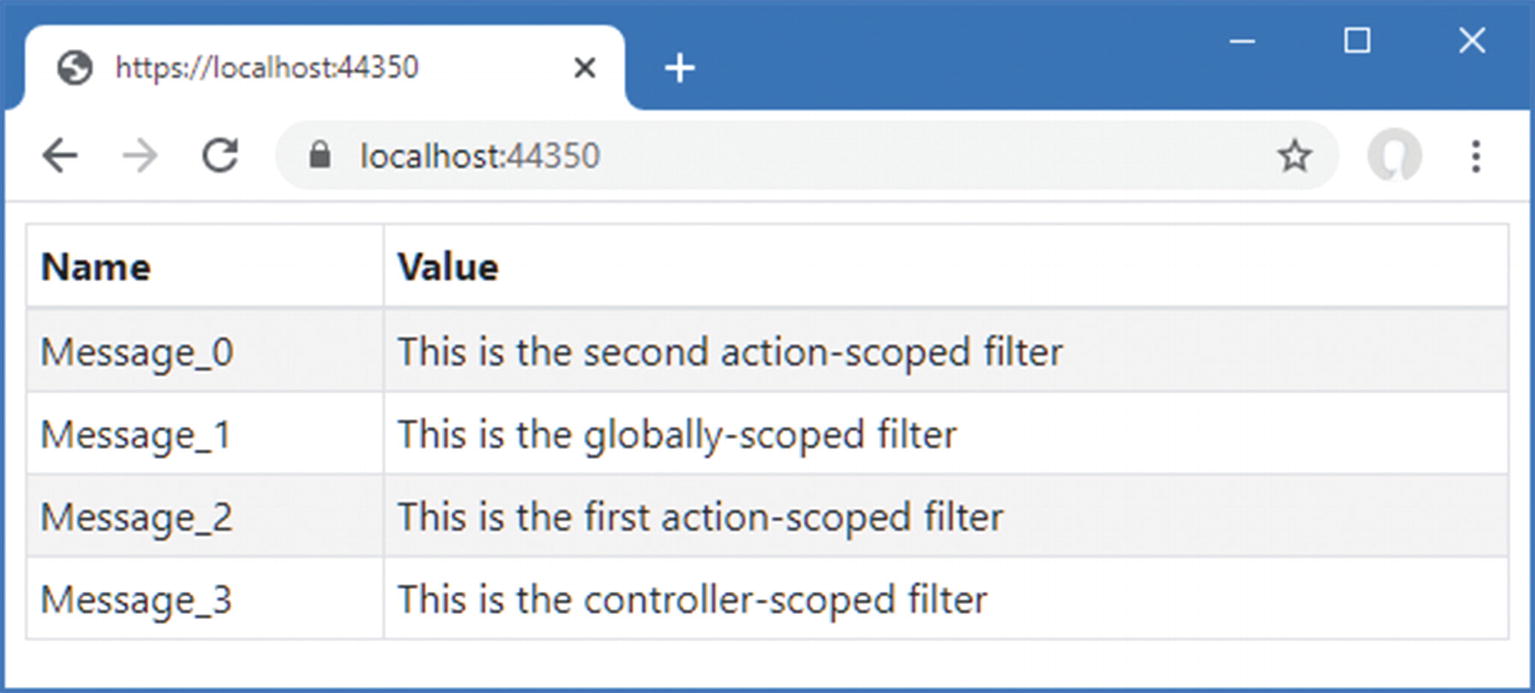Click the forward navigation arrow
Viewport: 1535px width, 693px height.
pos(140,156)
